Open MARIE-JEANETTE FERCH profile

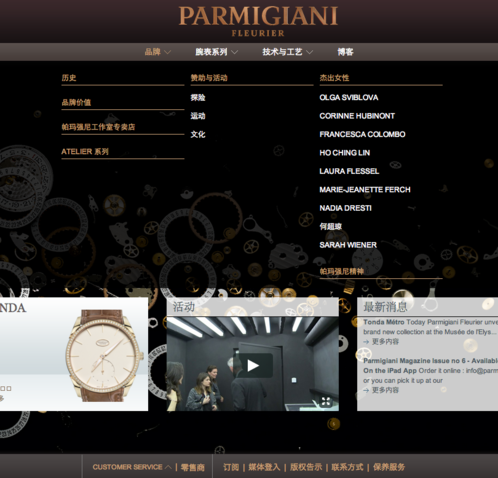tap(365, 190)
